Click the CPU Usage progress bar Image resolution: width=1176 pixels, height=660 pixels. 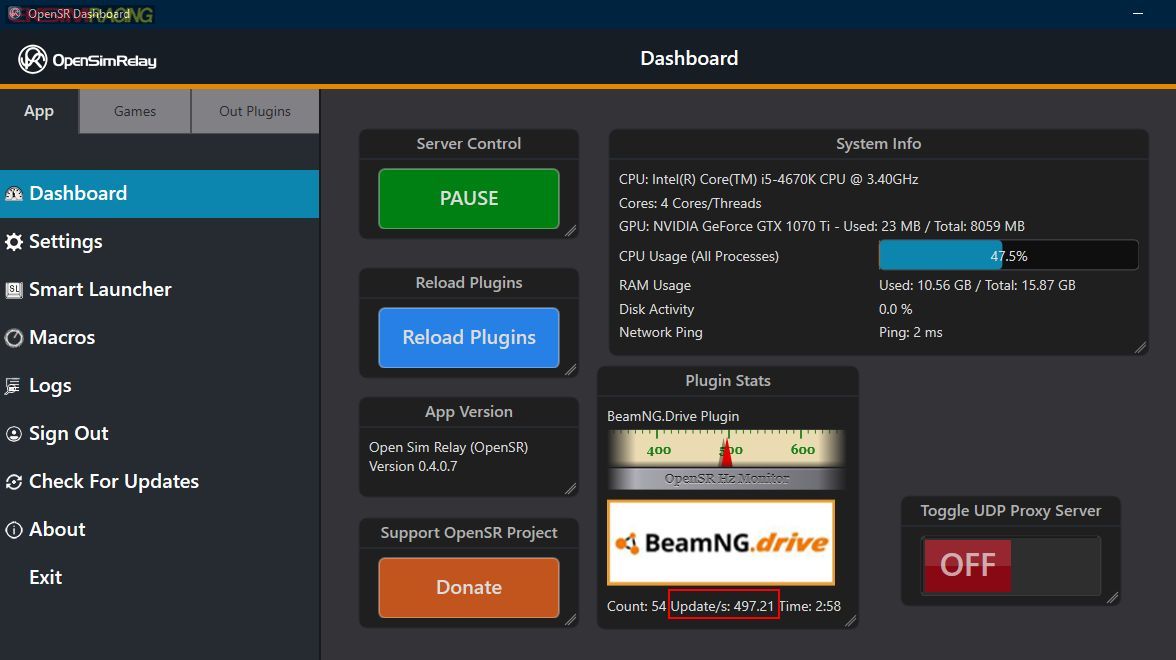coord(1008,256)
